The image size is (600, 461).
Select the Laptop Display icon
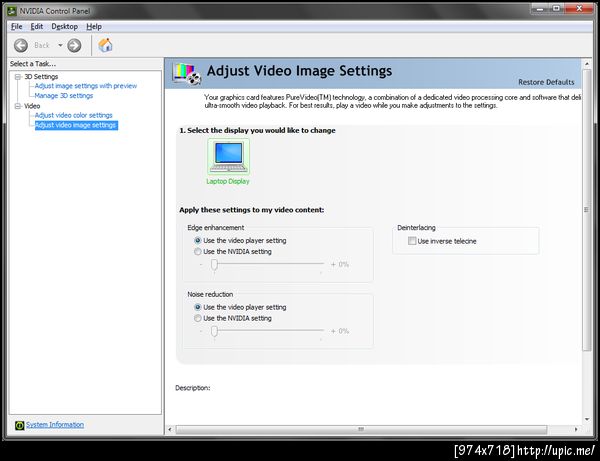[228, 157]
